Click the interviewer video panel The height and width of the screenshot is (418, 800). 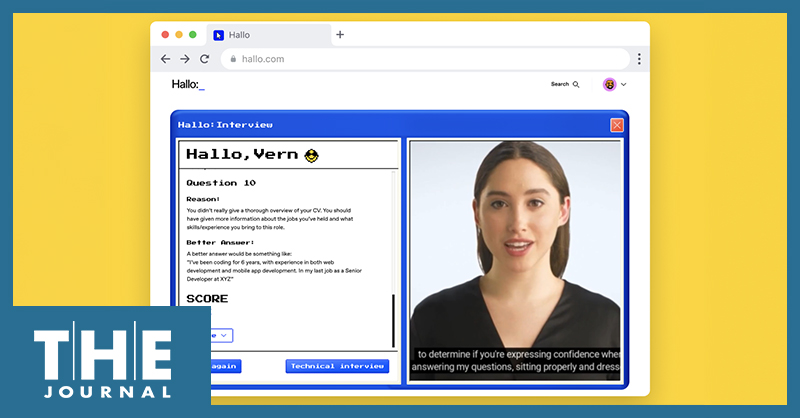pos(515,260)
